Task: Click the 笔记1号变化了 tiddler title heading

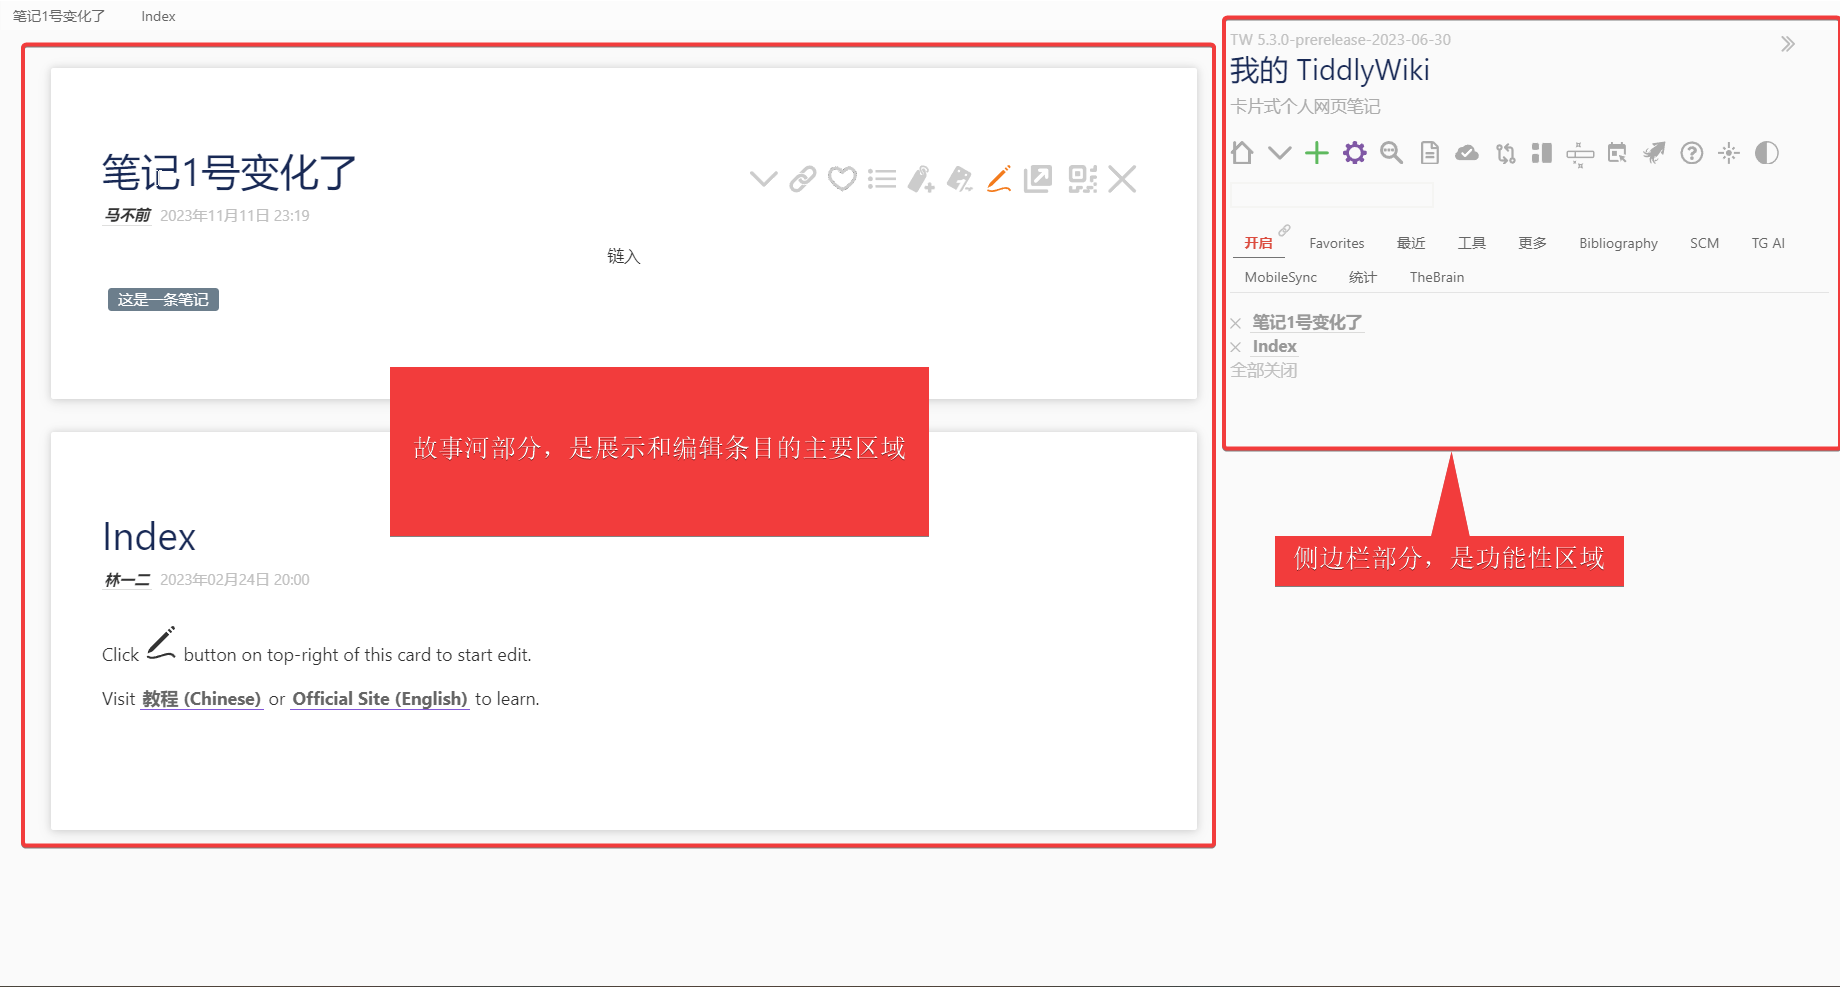Action: click(x=229, y=173)
